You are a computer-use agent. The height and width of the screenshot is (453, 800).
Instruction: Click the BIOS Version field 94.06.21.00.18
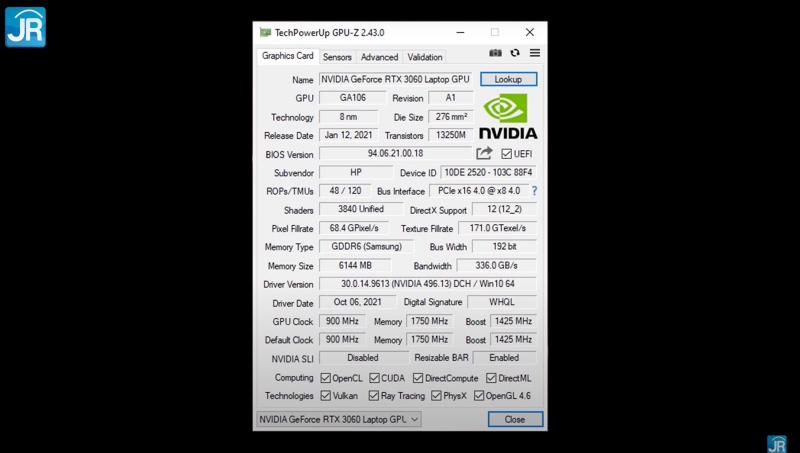[395, 154]
